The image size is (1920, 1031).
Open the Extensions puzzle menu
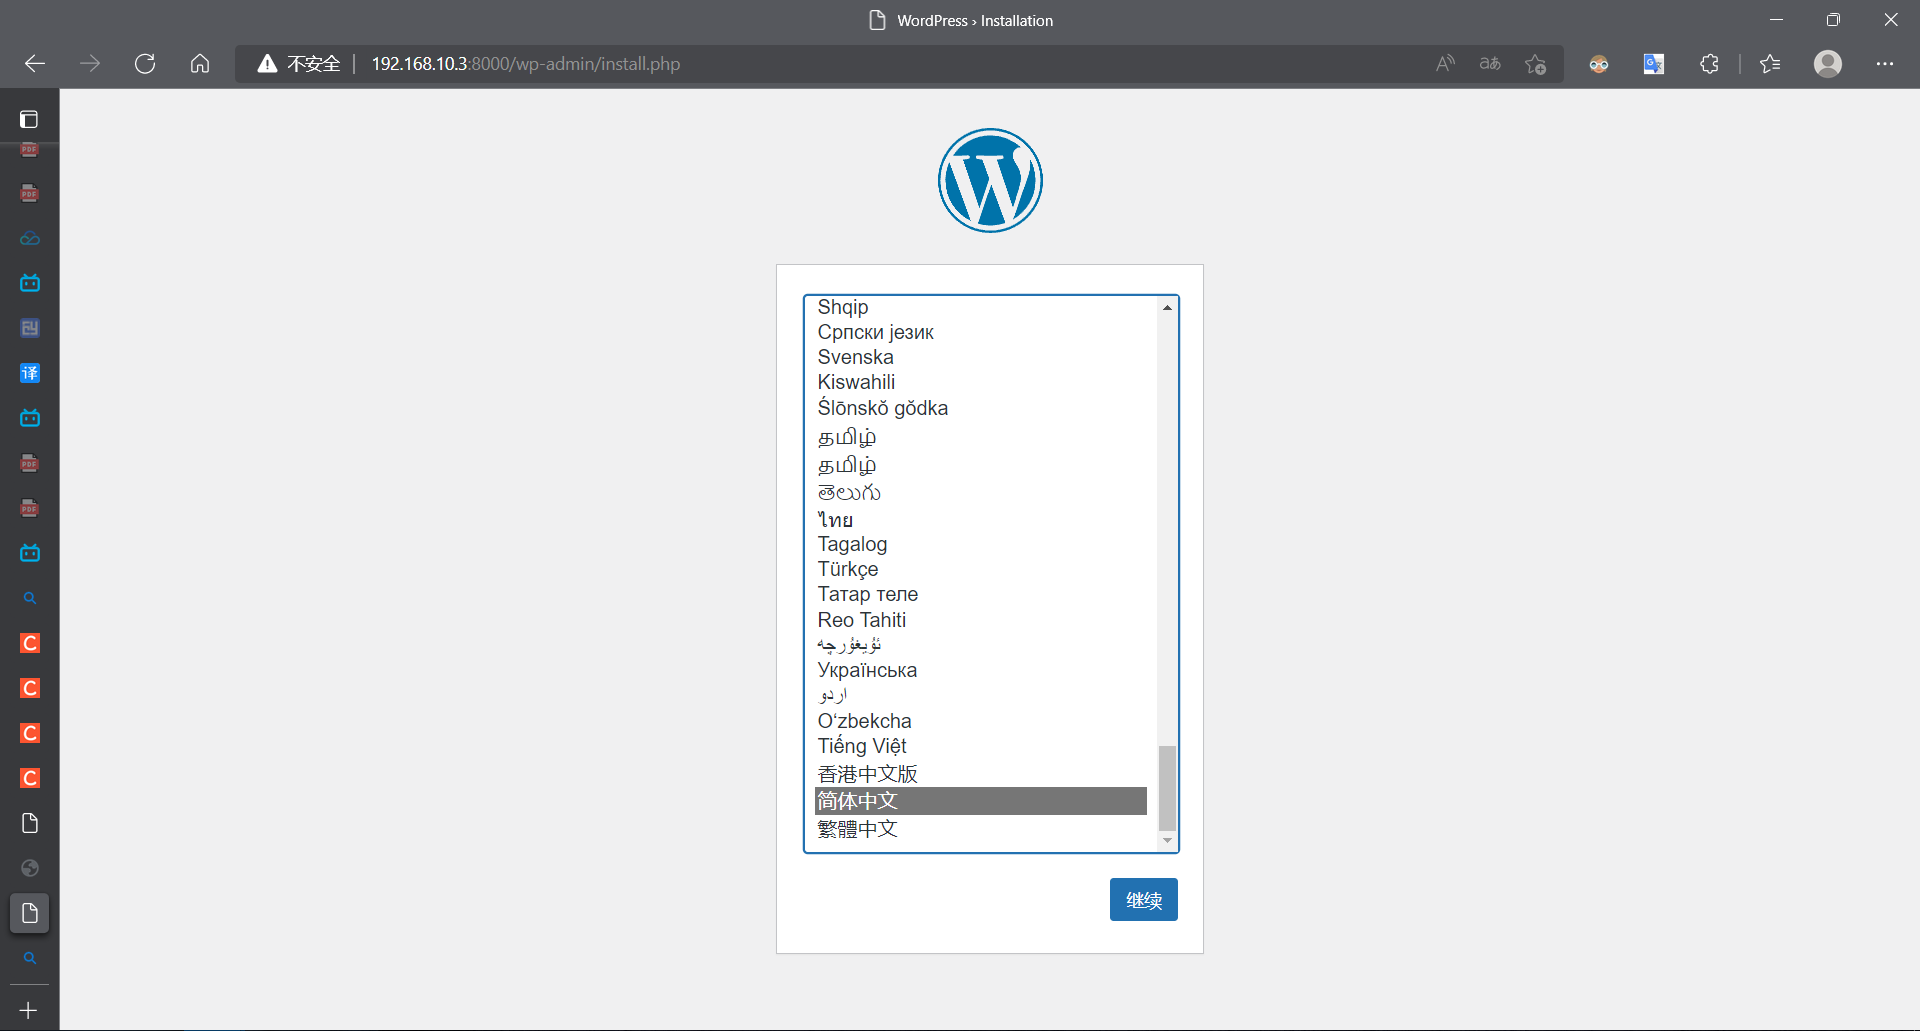tap(1709, 64)
